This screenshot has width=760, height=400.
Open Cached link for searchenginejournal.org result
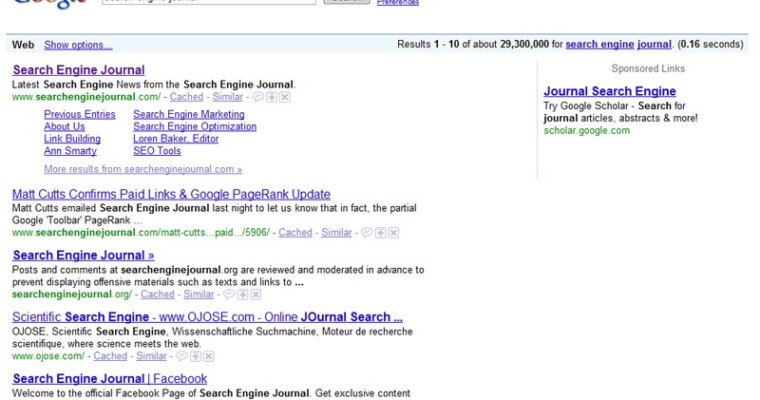pyautogui.click(x=157, y=294)
